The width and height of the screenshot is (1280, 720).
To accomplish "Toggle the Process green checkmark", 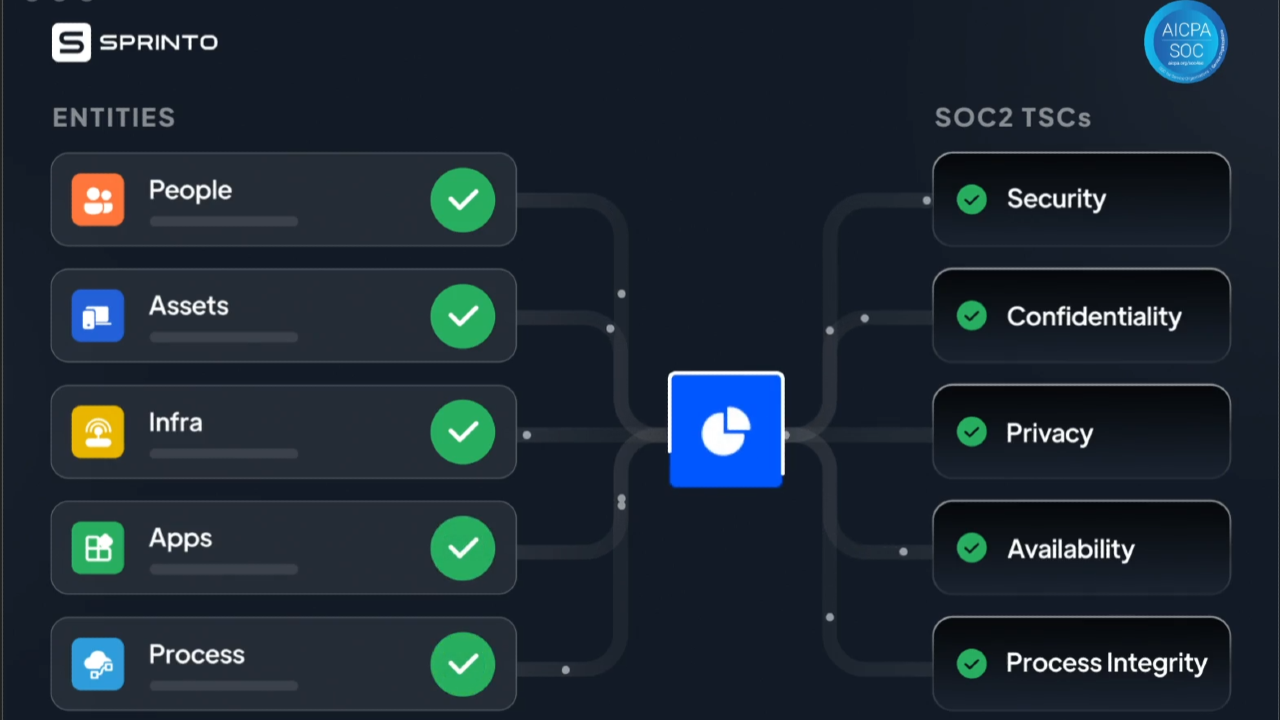I will (x=463, y=664).
